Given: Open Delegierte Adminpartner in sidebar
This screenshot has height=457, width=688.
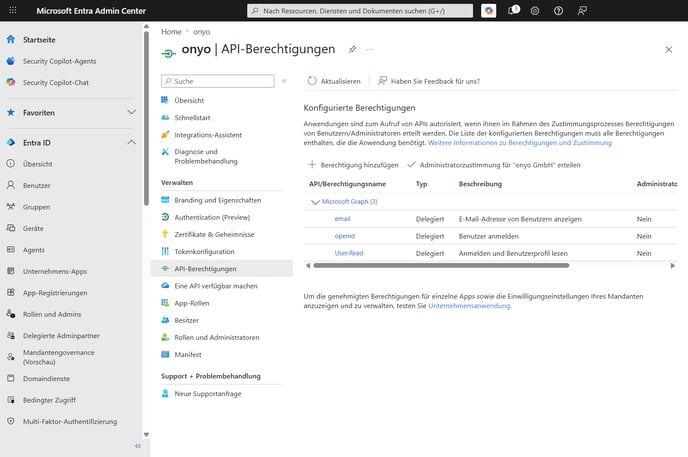Looking at the screenshot, I should pos(61,336).
